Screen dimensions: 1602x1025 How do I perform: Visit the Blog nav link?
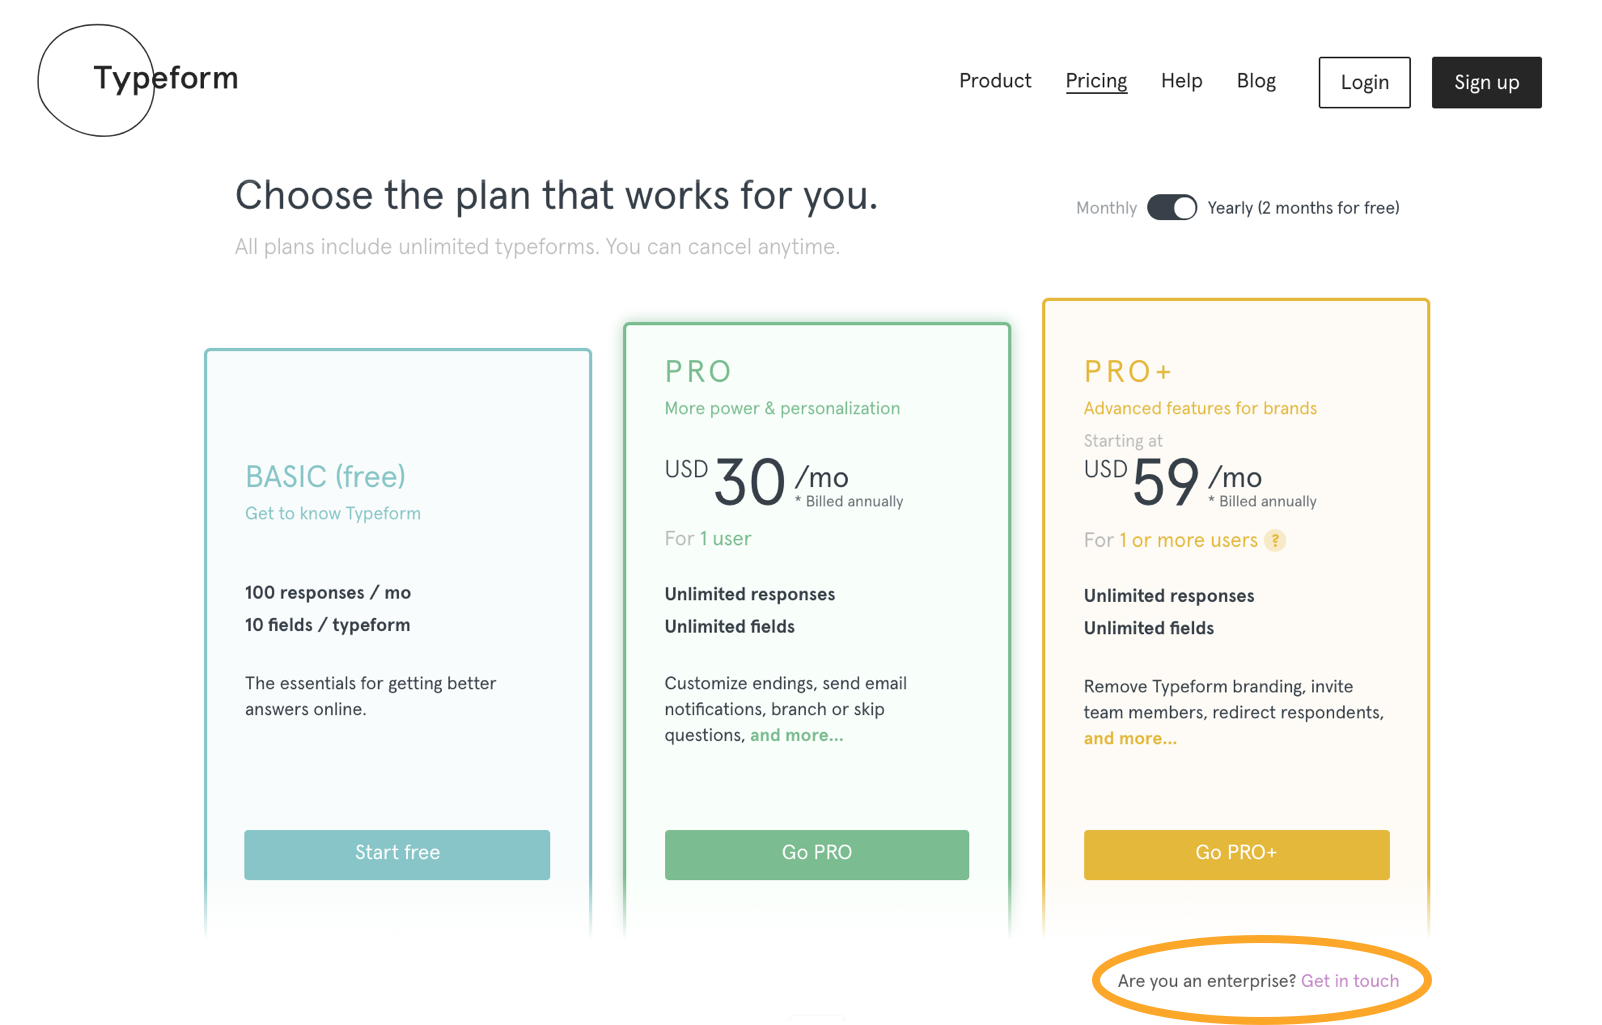tap(1256, 81)
